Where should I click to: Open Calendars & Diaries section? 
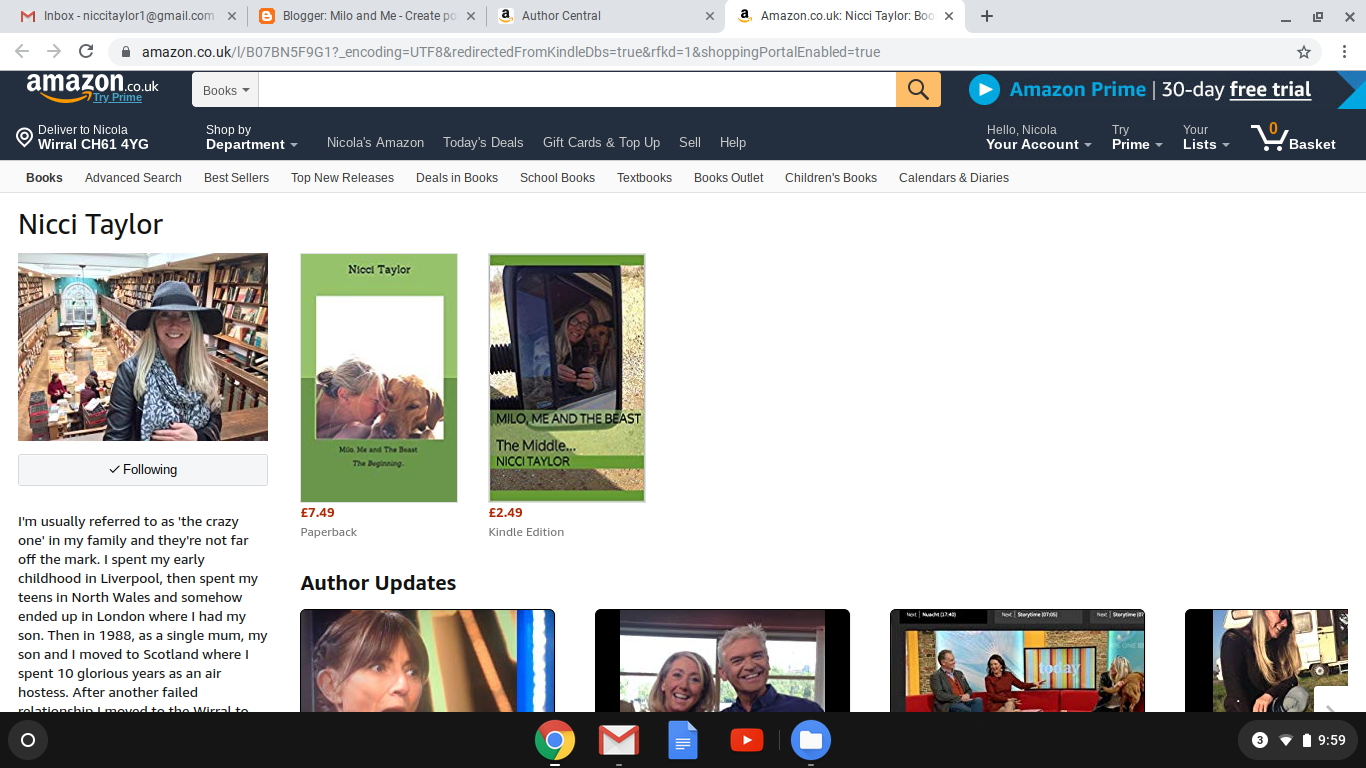954,178
